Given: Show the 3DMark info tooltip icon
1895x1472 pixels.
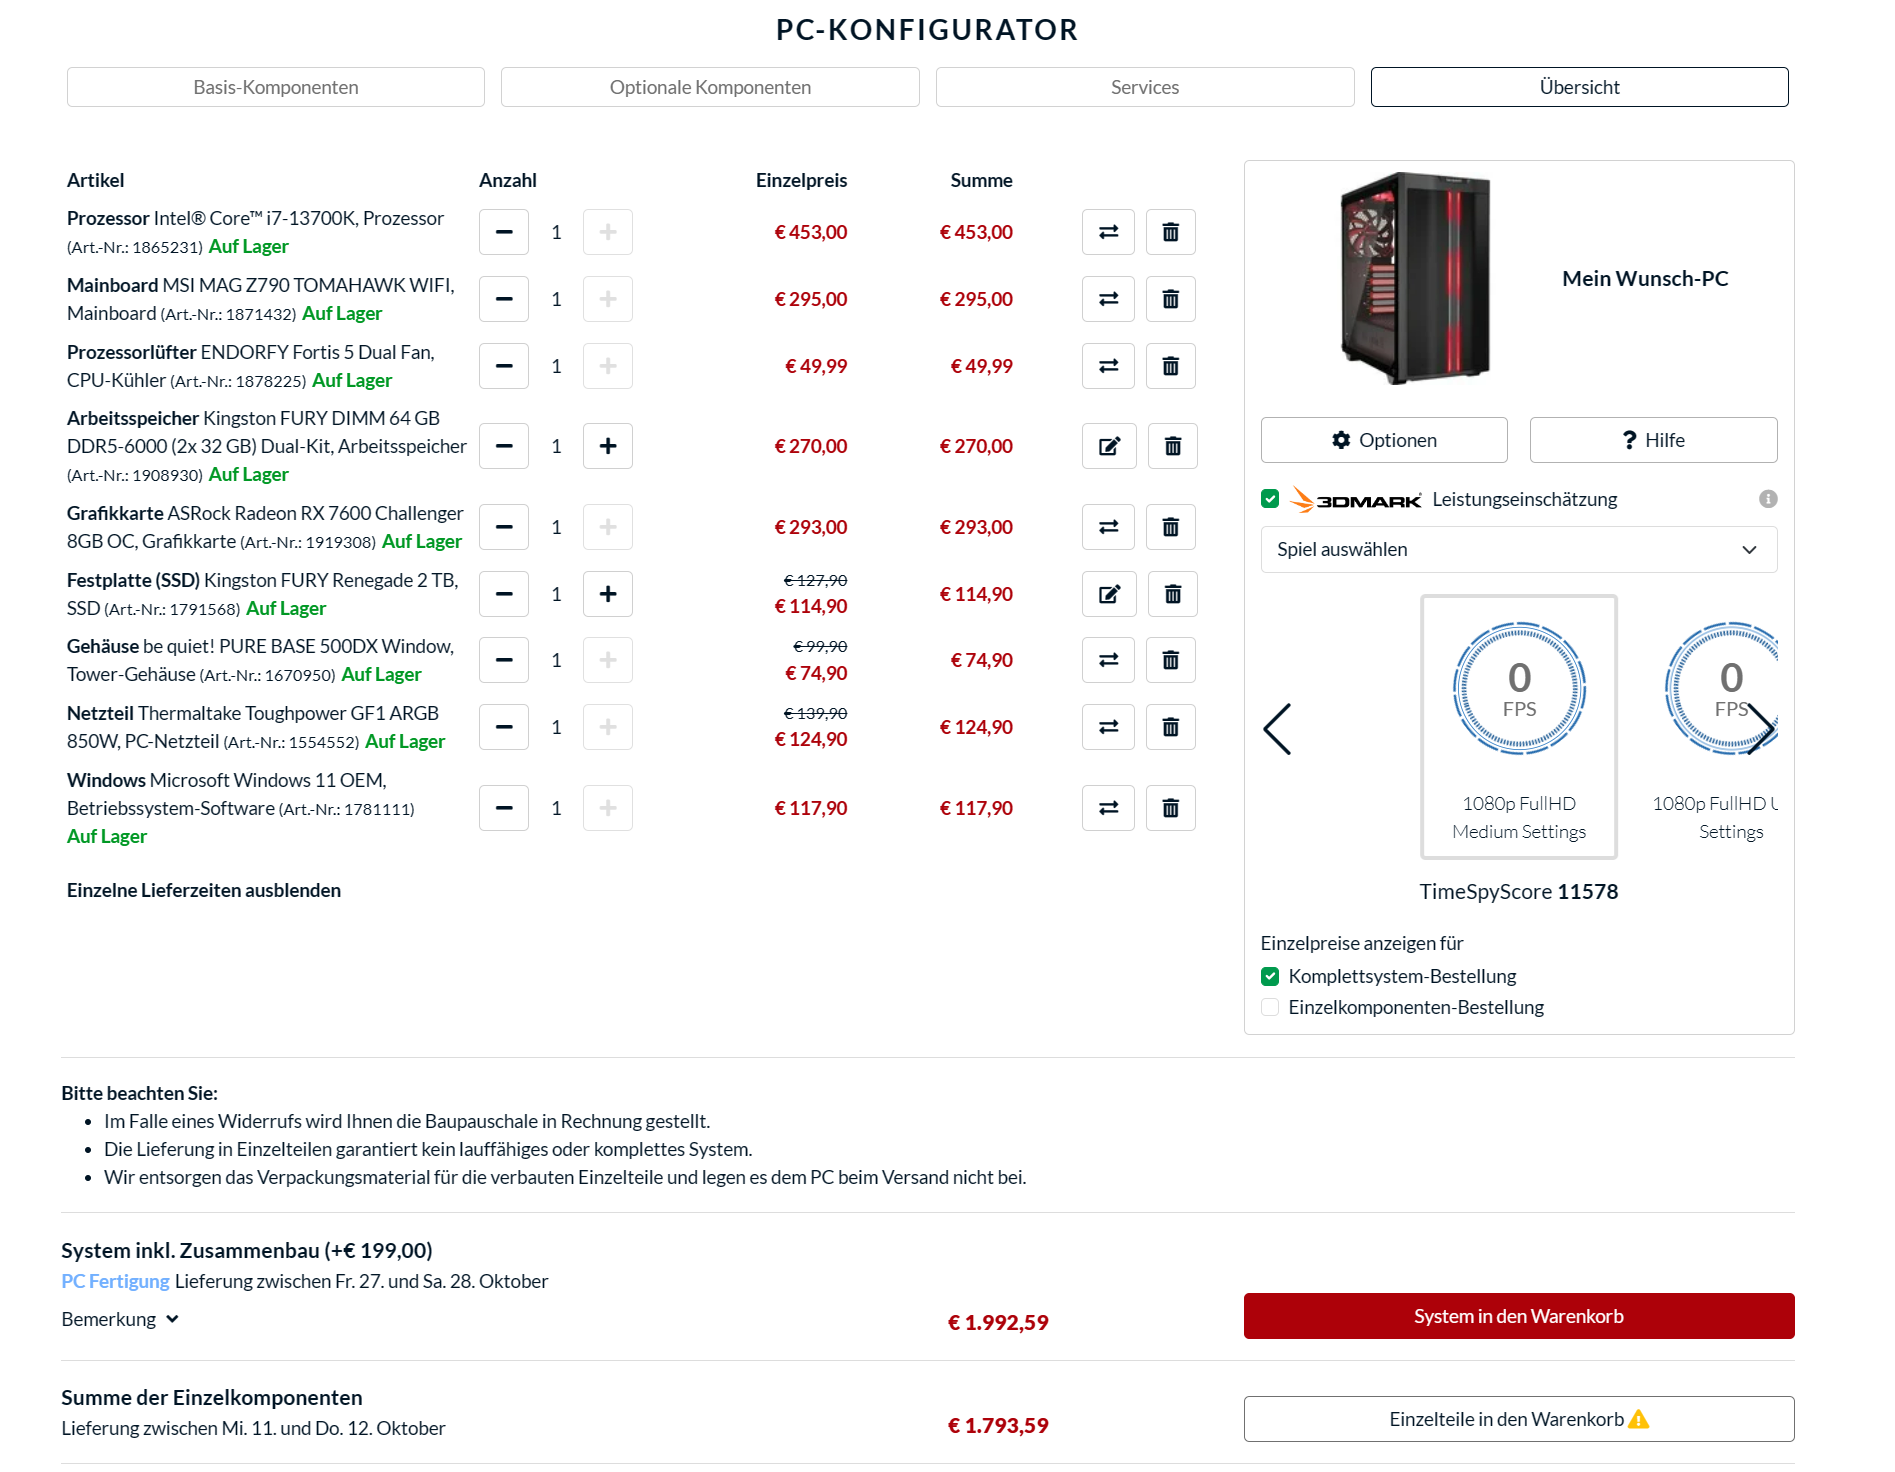Looking at the screenshot, I should coord(1768,499).
